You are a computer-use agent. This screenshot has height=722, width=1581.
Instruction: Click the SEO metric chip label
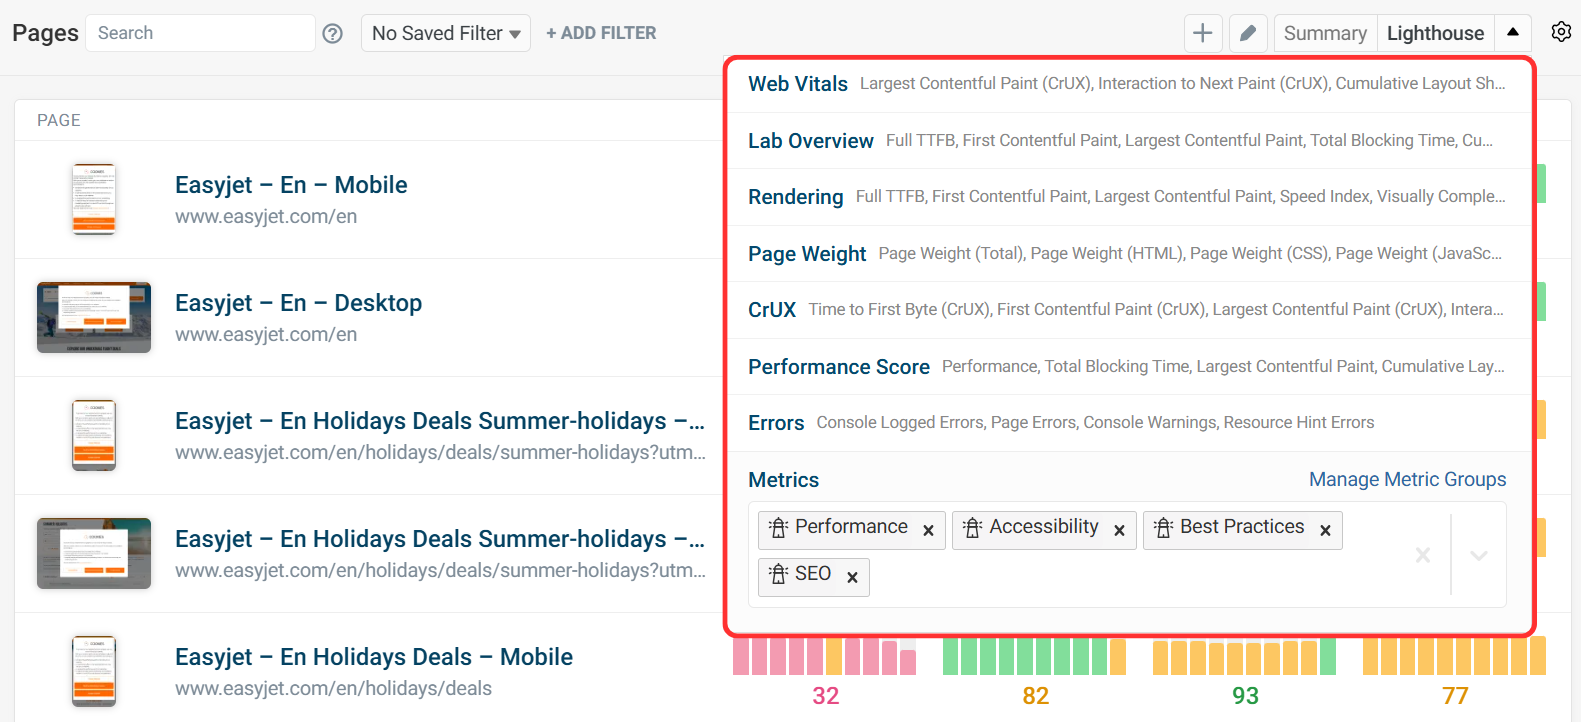click(813, 574)
